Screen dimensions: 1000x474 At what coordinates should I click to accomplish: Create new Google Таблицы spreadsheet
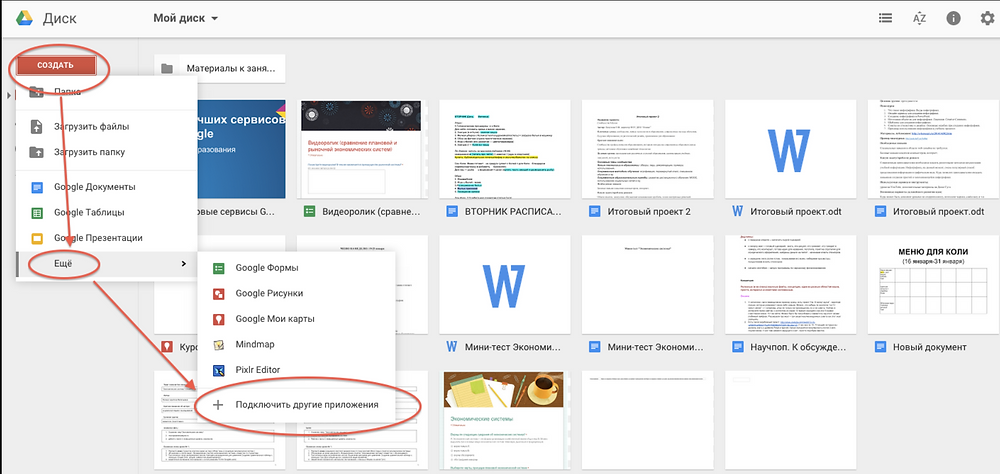click(x=92, y=212)
